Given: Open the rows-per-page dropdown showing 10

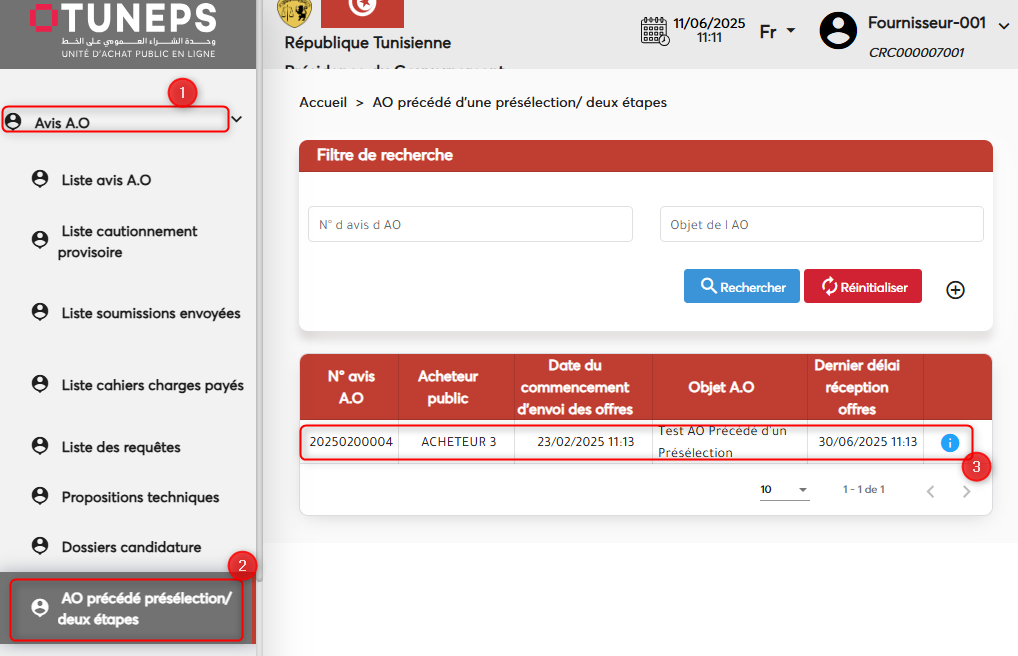Looking at the screenshot, I should [x=784, y=490].
